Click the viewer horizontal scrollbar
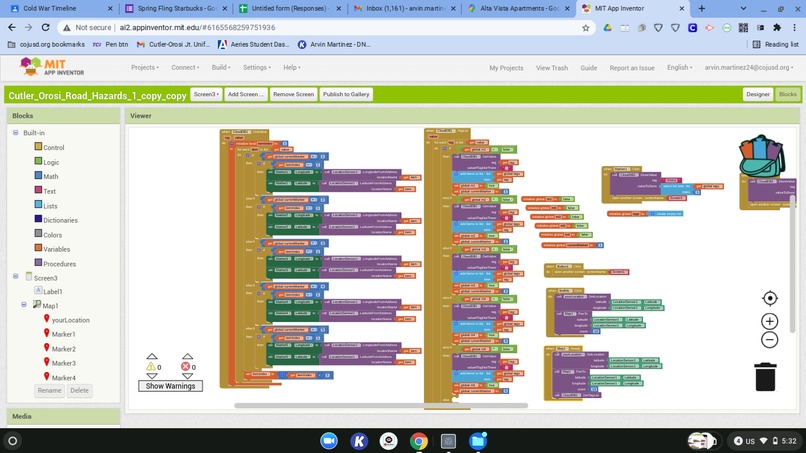The image size is (806, 453). [381, 405]
